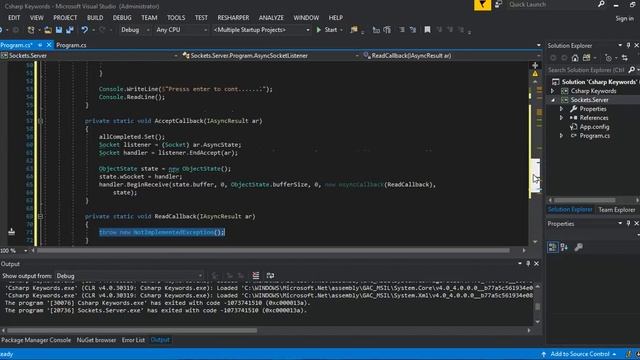Pin the active Program.cs tab
This screenshot has height=360, width=640.
[x=40, y=45]
